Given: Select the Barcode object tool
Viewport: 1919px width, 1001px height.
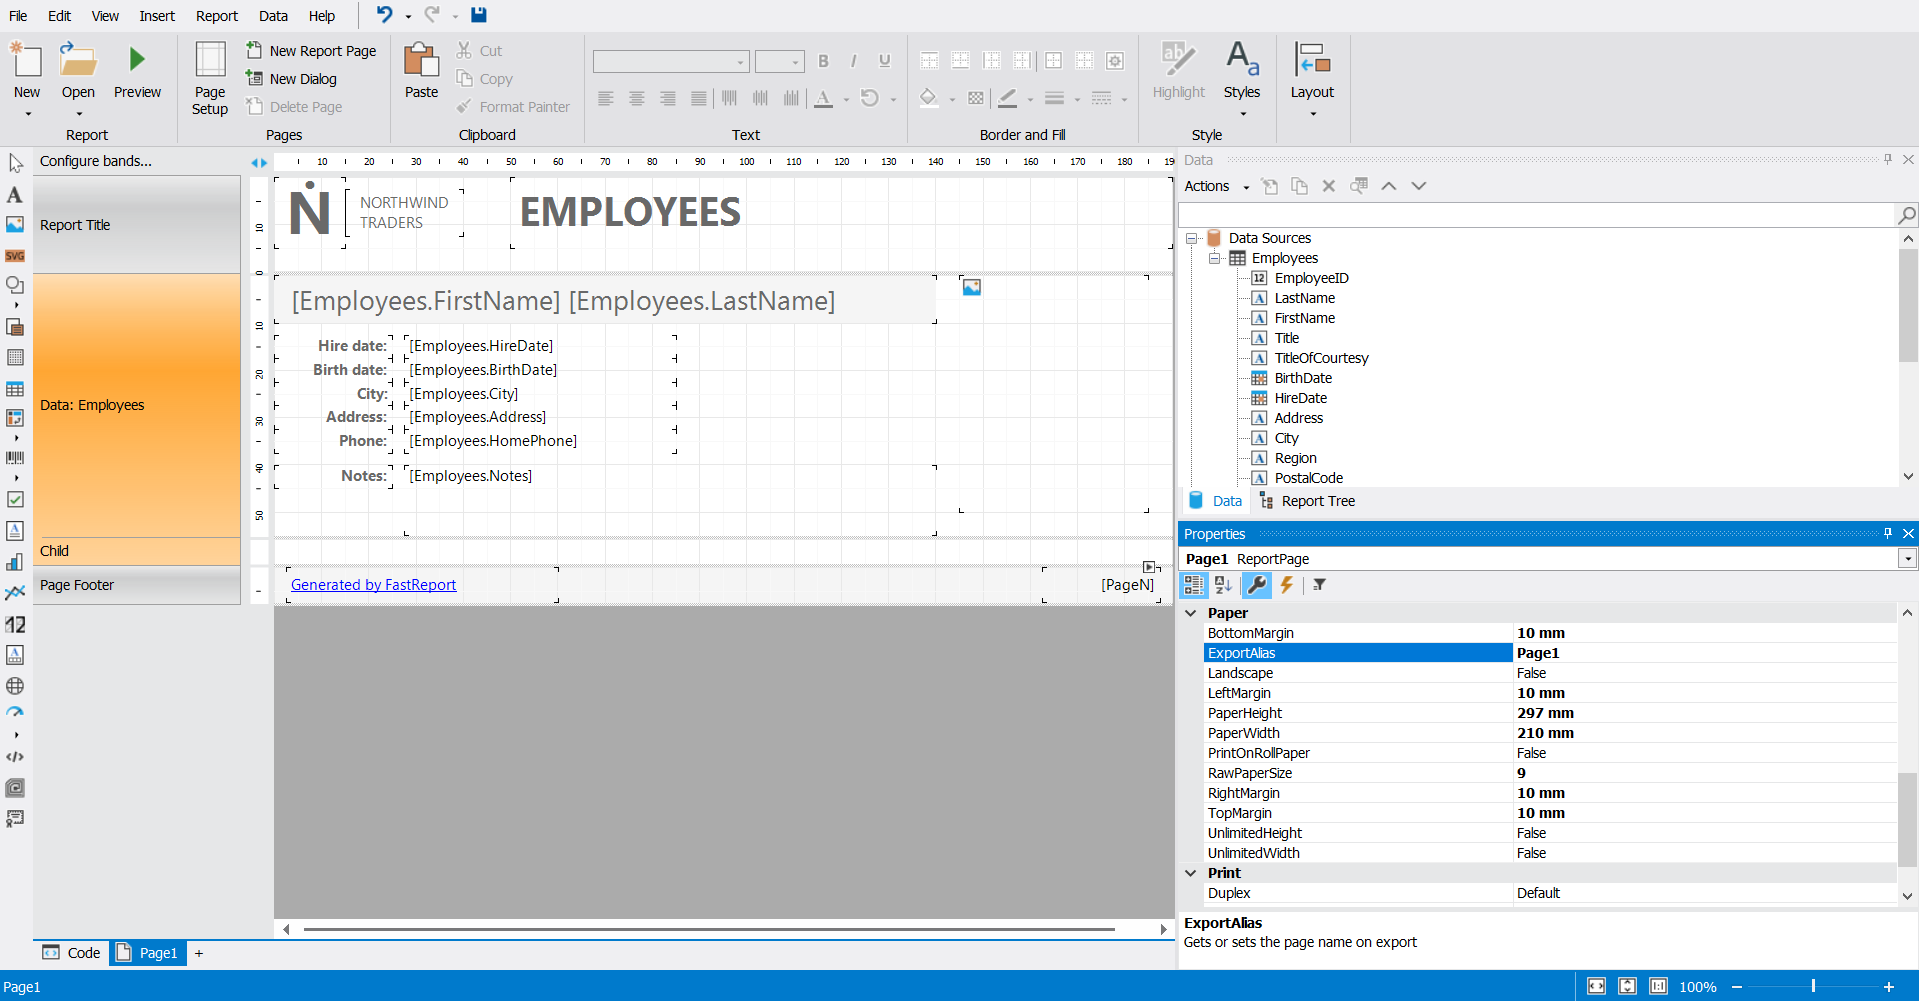Looking at the screenshot, I should pyautogui.click(x=15, y=458).
